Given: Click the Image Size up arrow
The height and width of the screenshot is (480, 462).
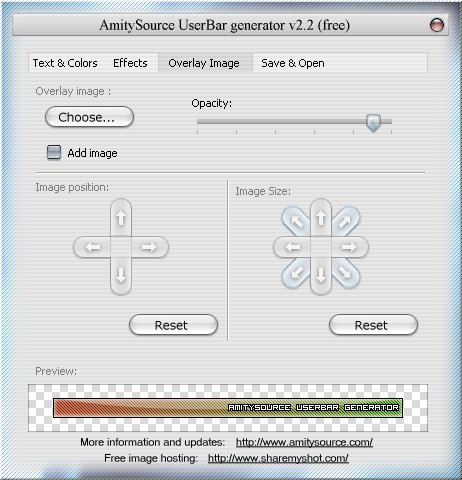Looking at the screenshot, I should tap(321, 218).
